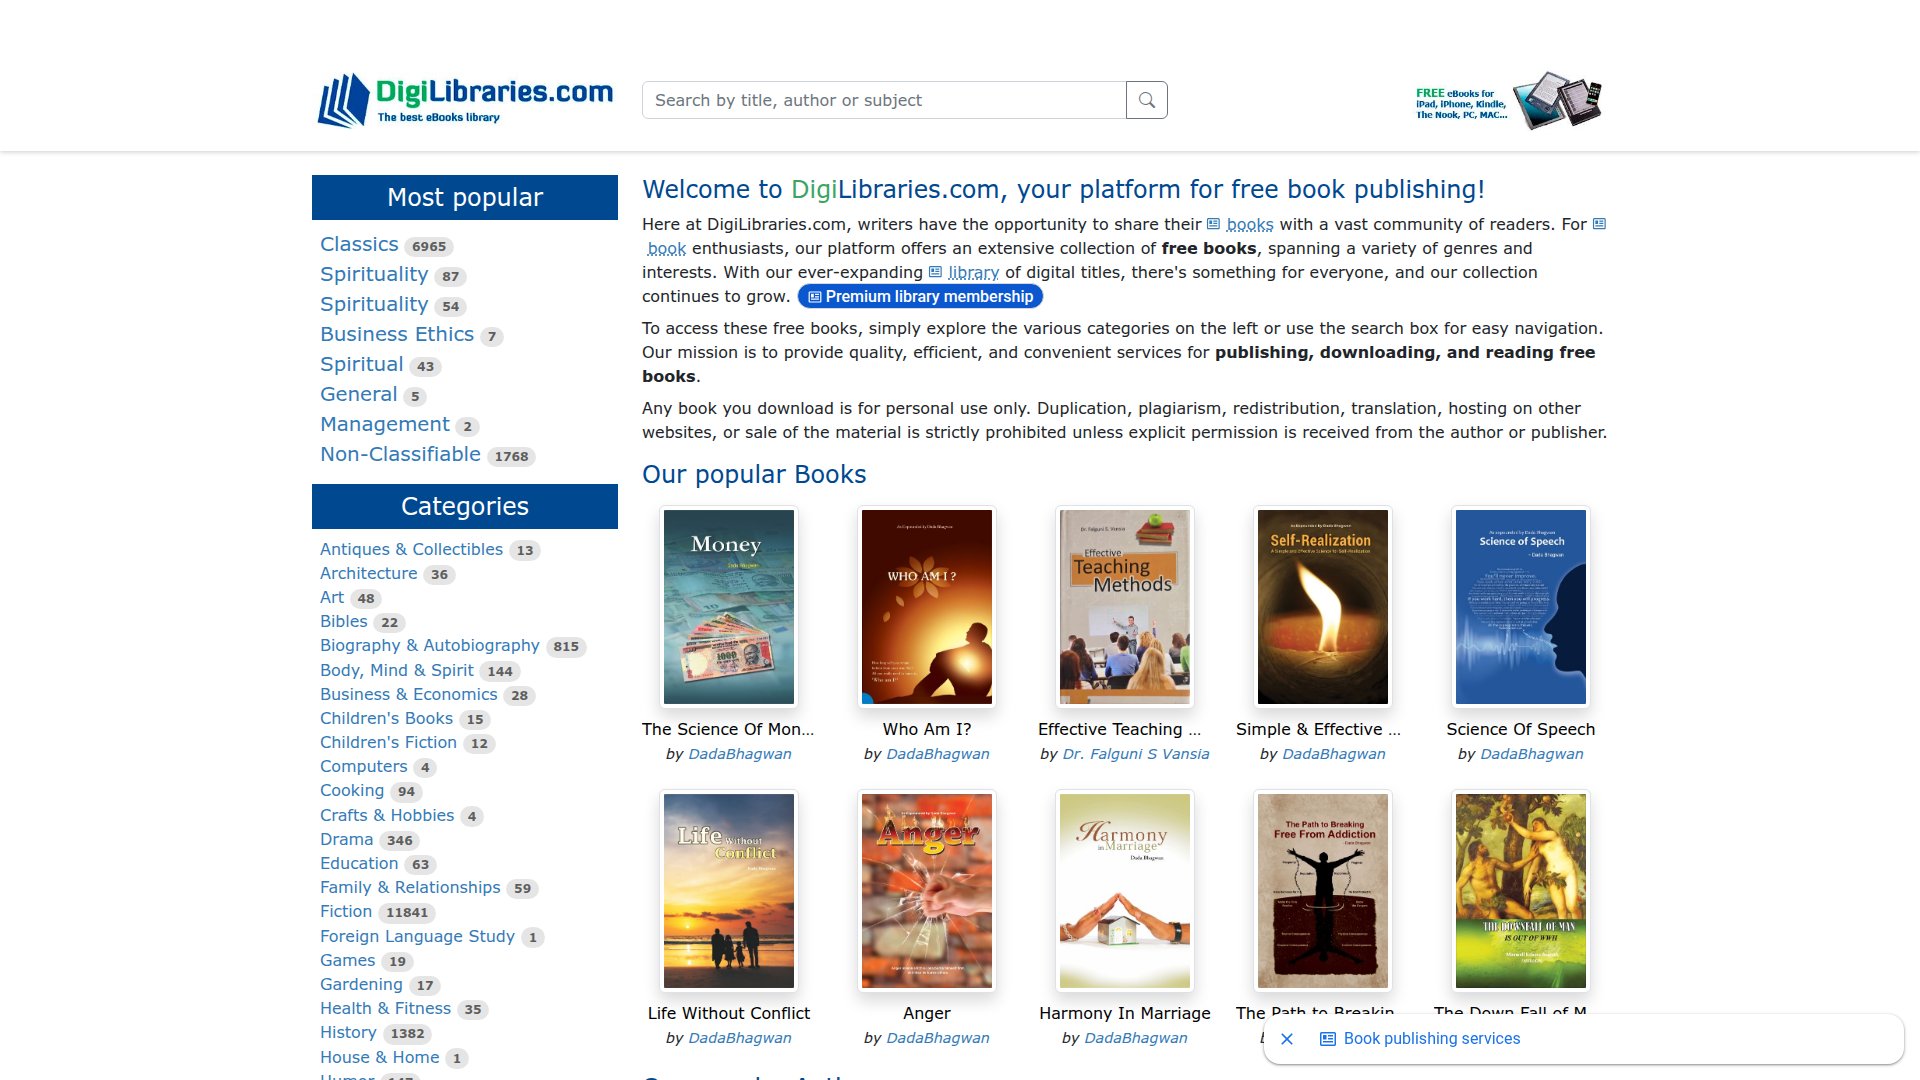
Task: Open the Effective Teaching title link
Action: pos(1119,729)
